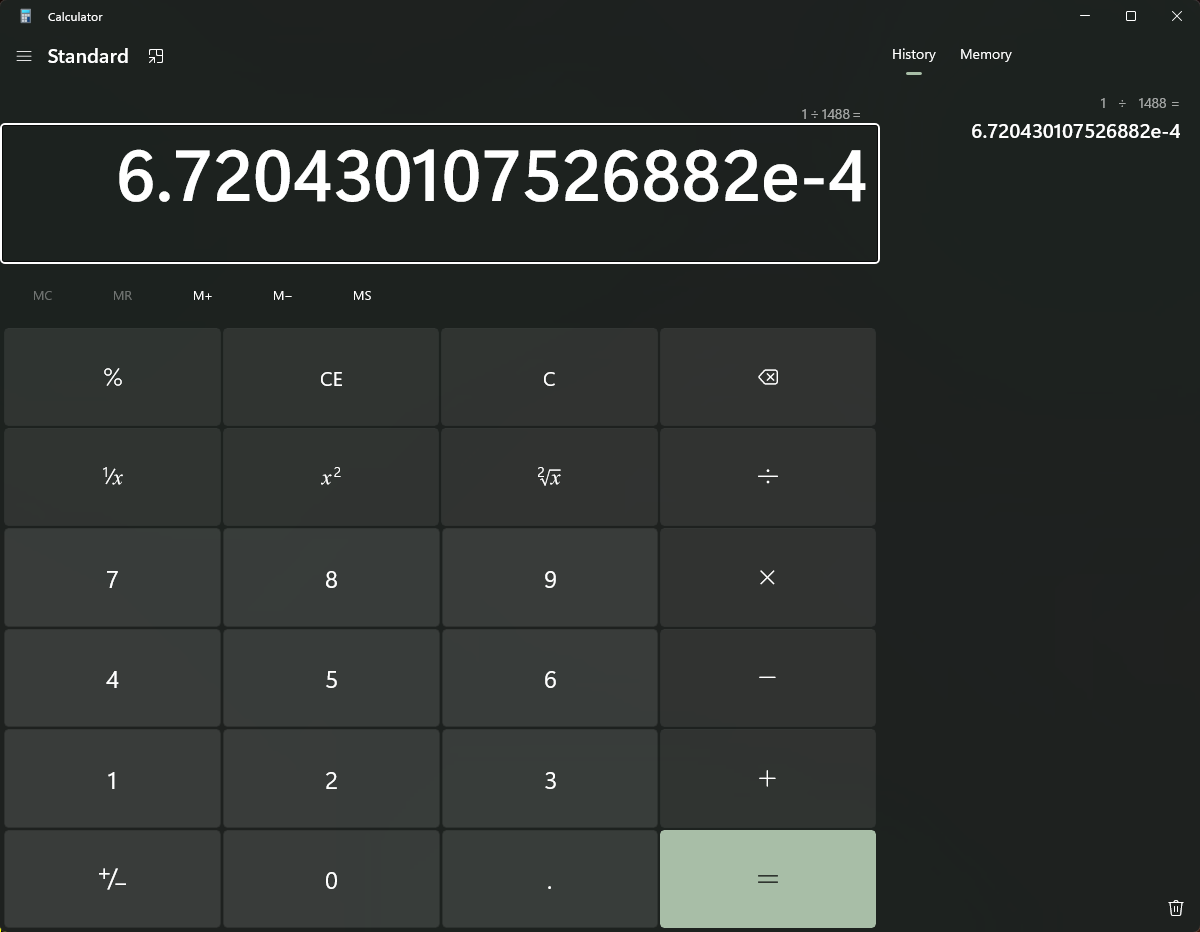Click the C clear button
This screenshot has height=932, width=1200.
(549, 377)
